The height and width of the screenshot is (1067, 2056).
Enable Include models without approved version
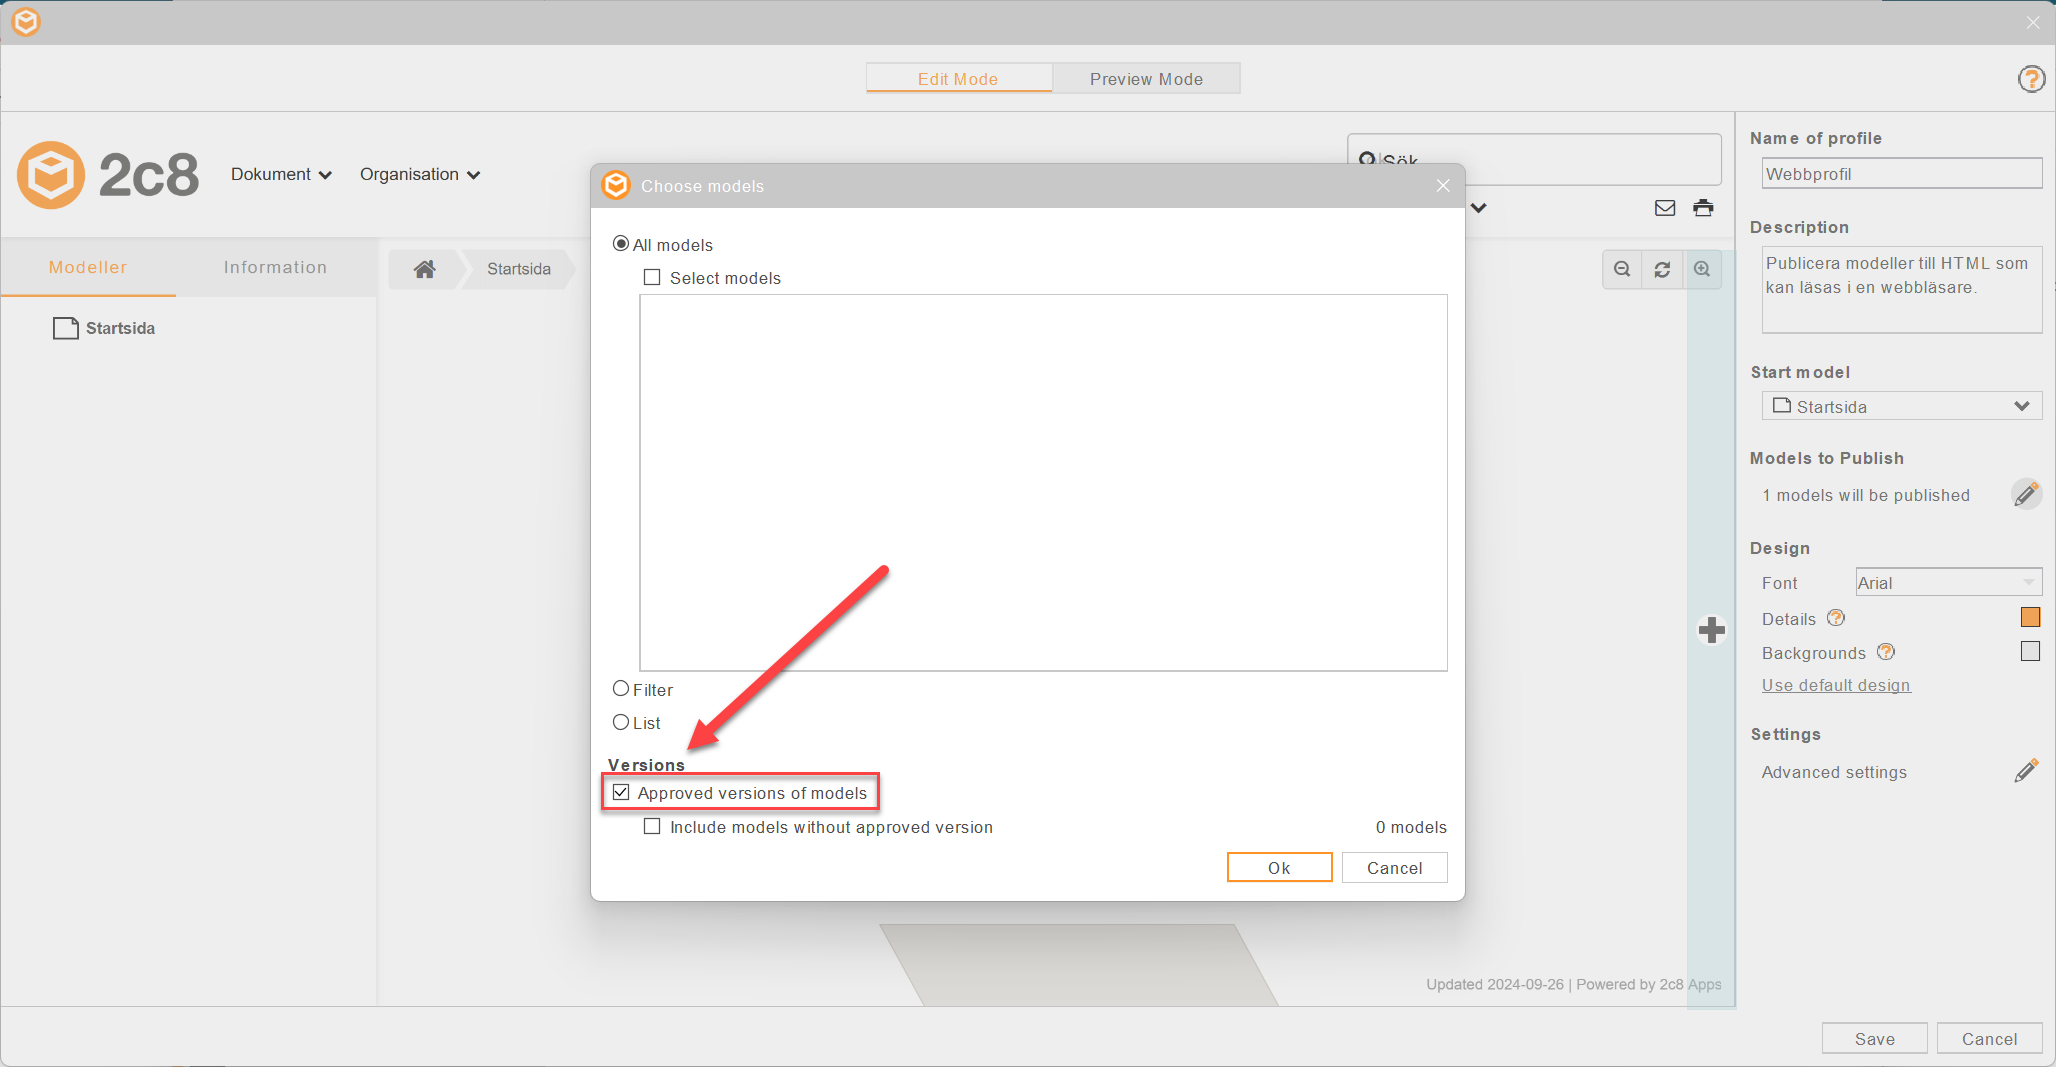[653, 826]
